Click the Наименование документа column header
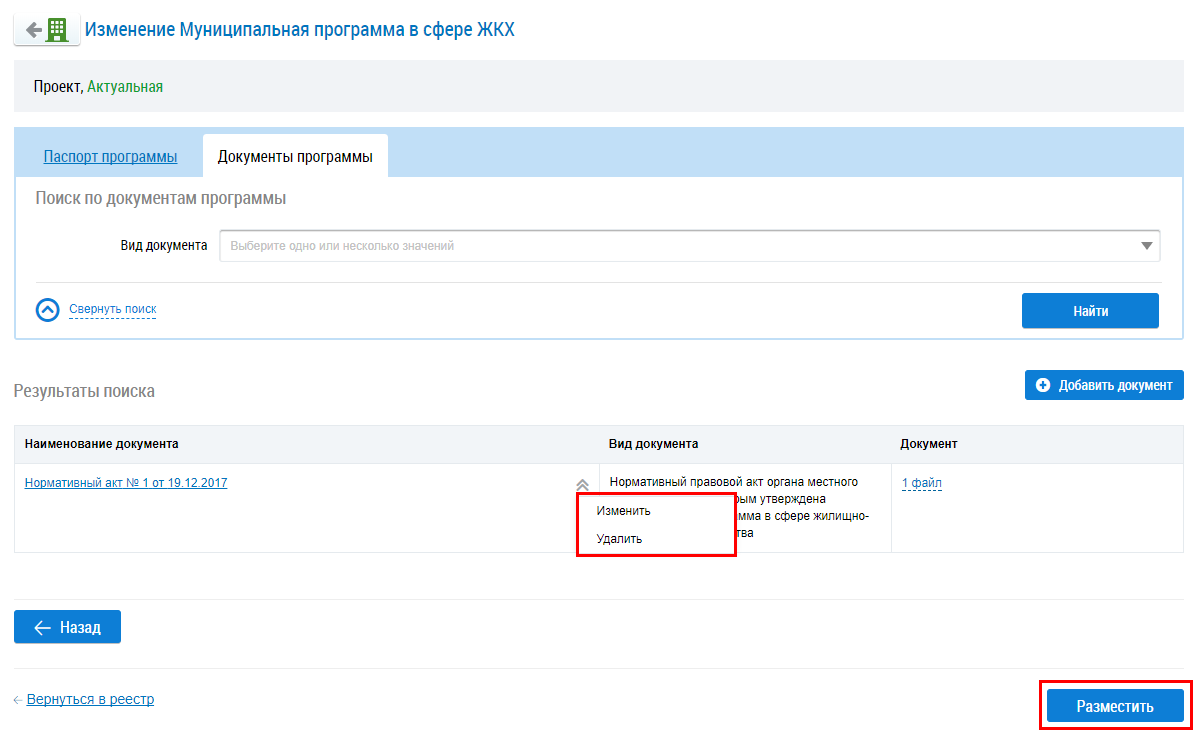Image resolution: width=1199 pixels, height=733 pixels. 102,444
